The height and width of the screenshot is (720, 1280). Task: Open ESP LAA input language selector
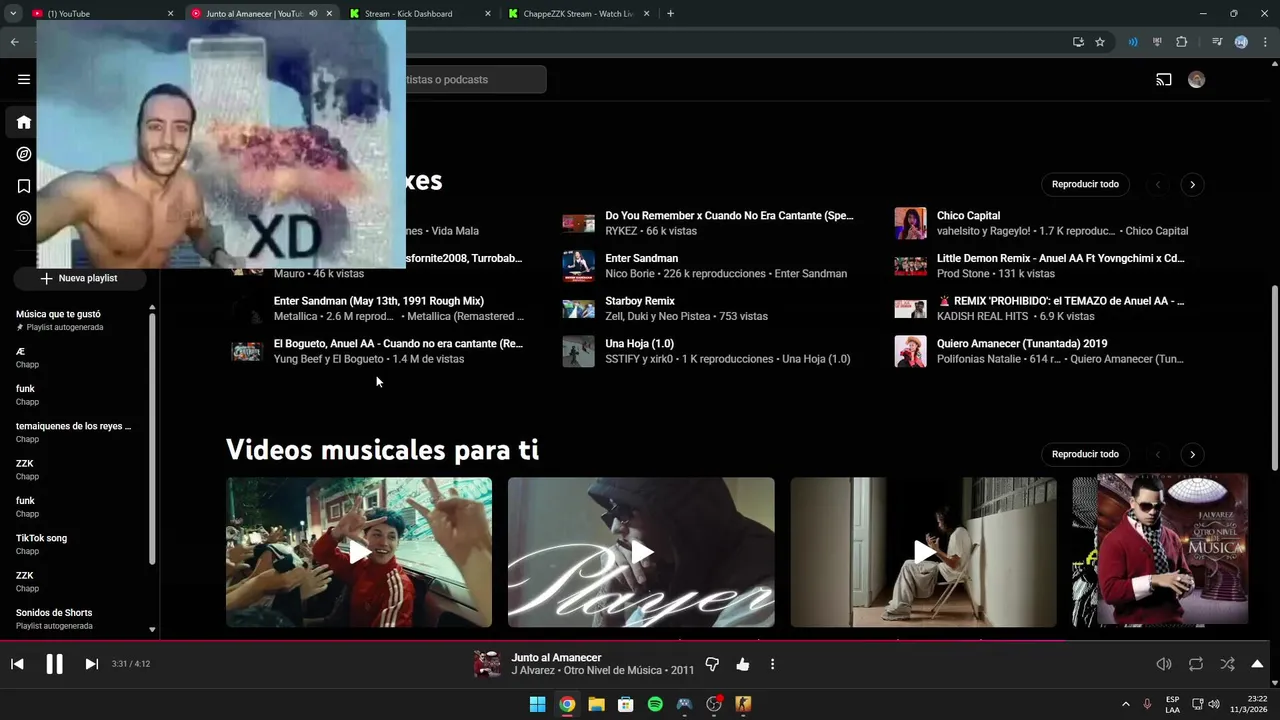pos(1172,704)
